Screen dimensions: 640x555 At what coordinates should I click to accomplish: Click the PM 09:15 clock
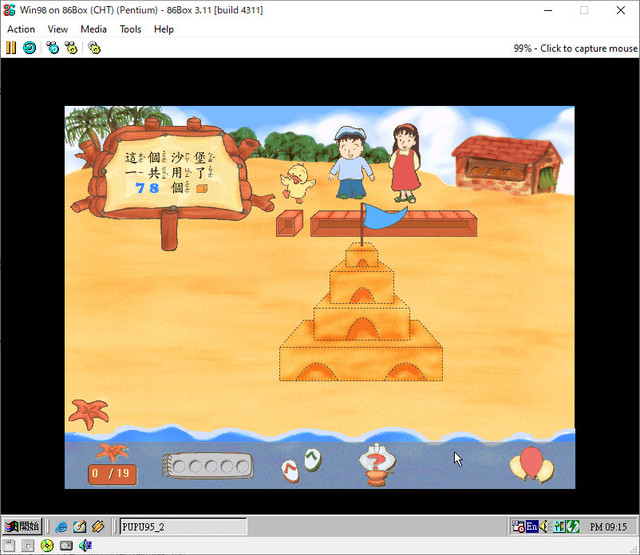pyautogui.click(x=608, y=527)
